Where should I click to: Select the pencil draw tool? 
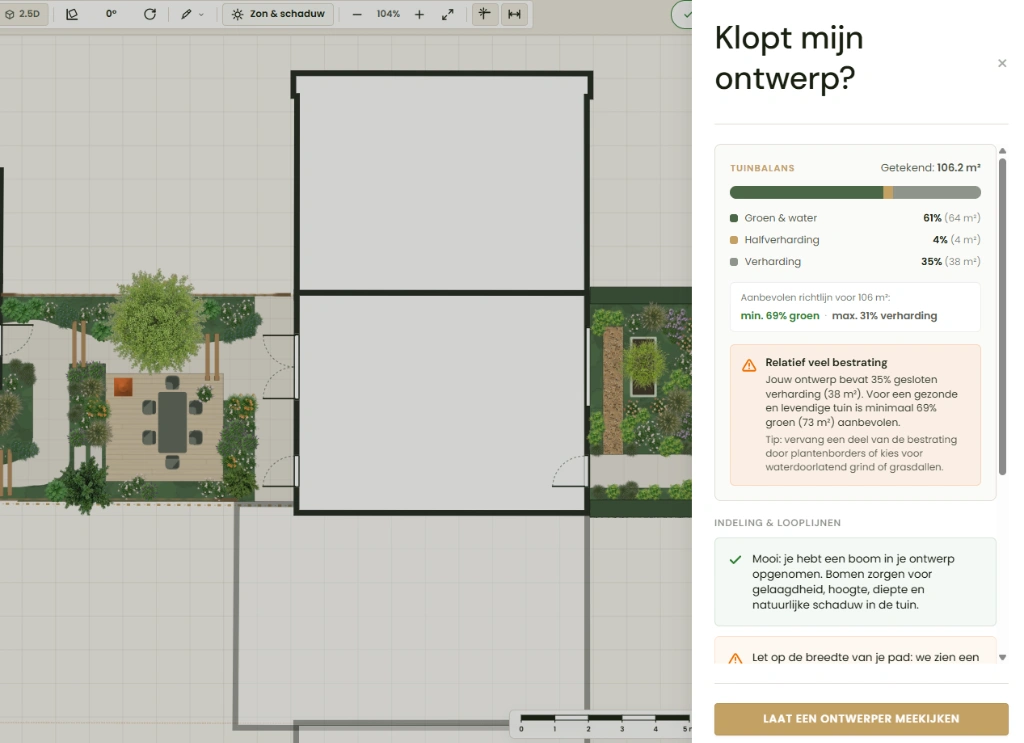[186, 14]
